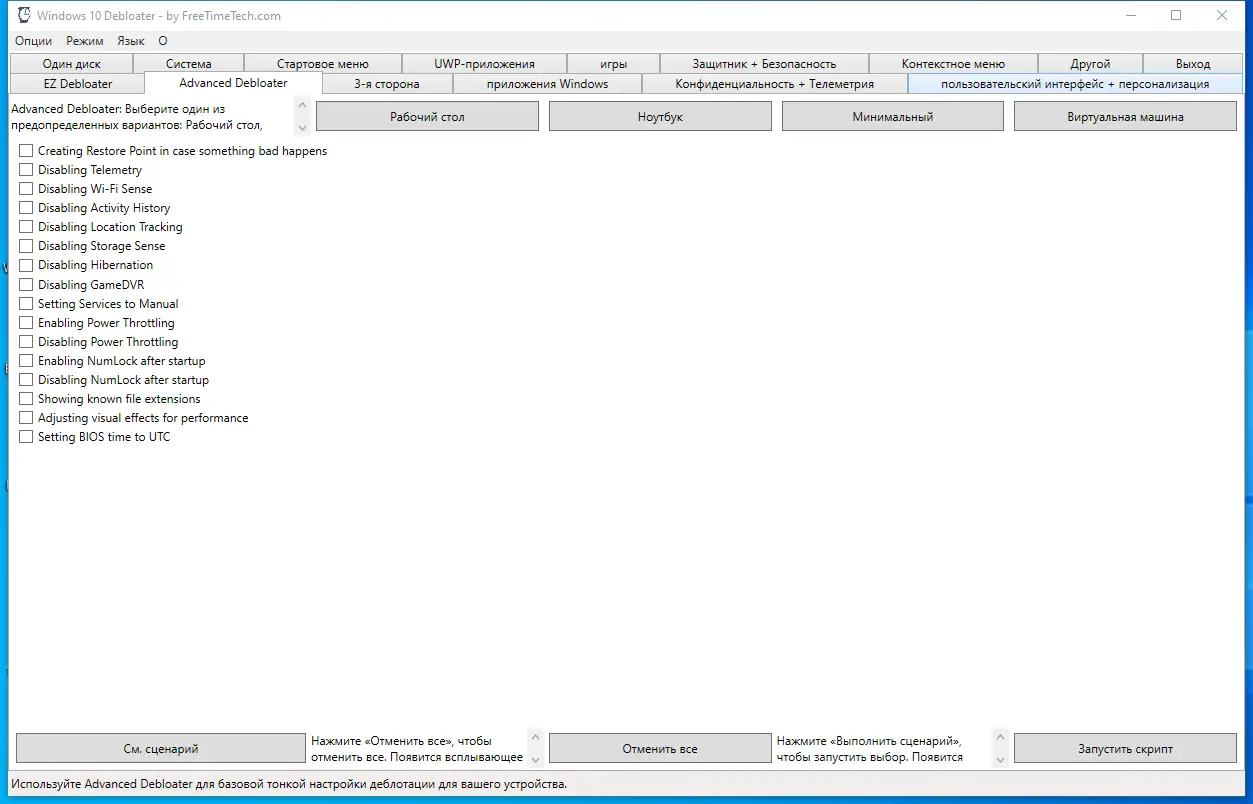Switch to the приложения Windows tab
The width and height of the screenshot is (1253, 804).
click(547, 84)
